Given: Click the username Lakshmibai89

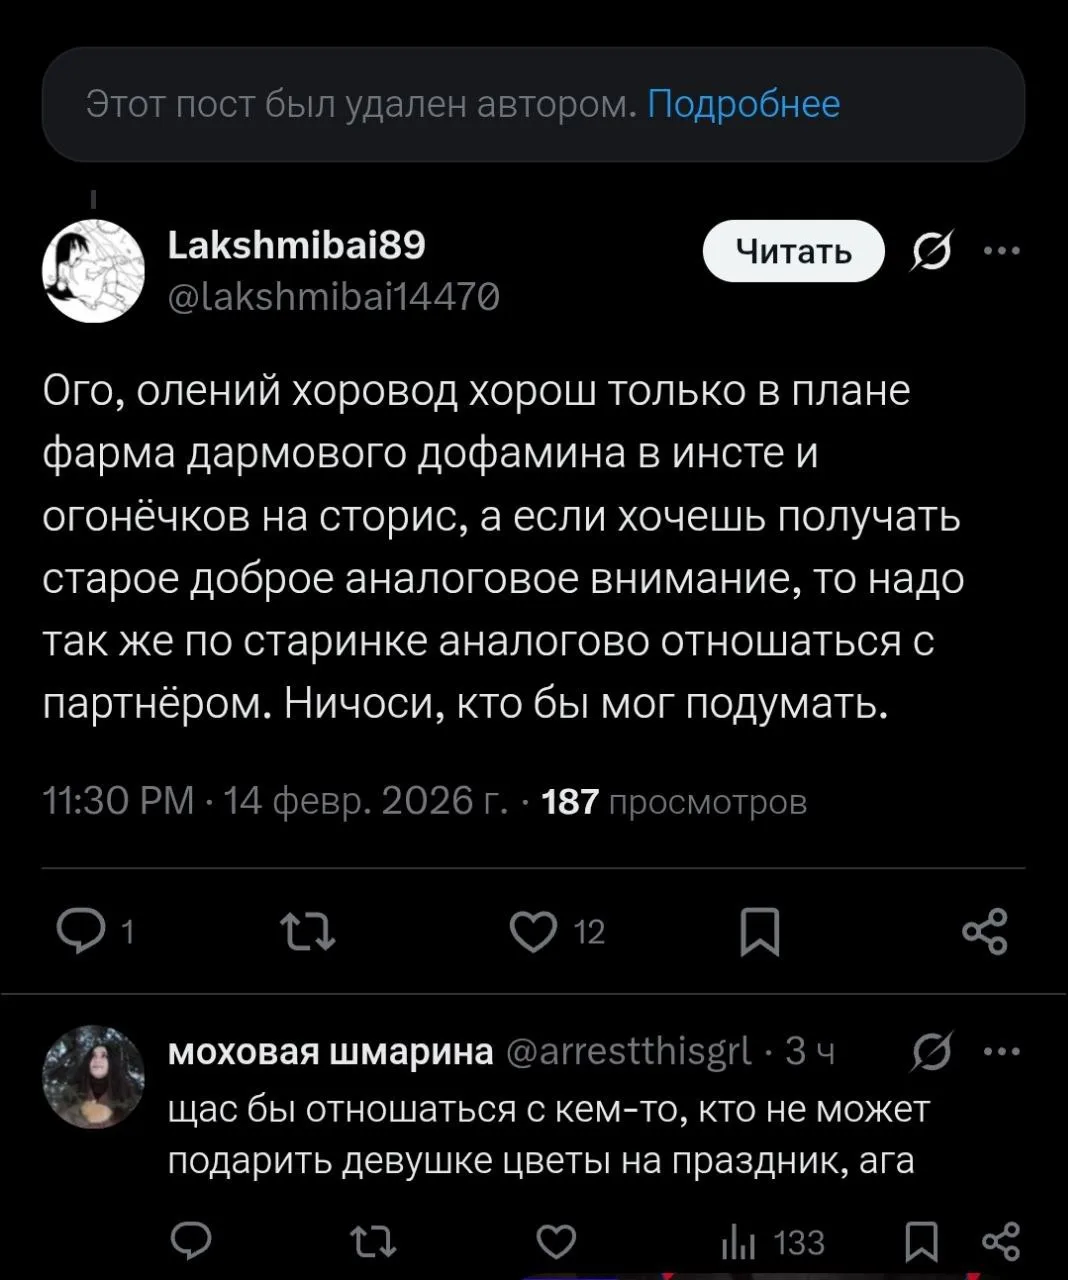Looking at the screenshot, I should [296, 244].
